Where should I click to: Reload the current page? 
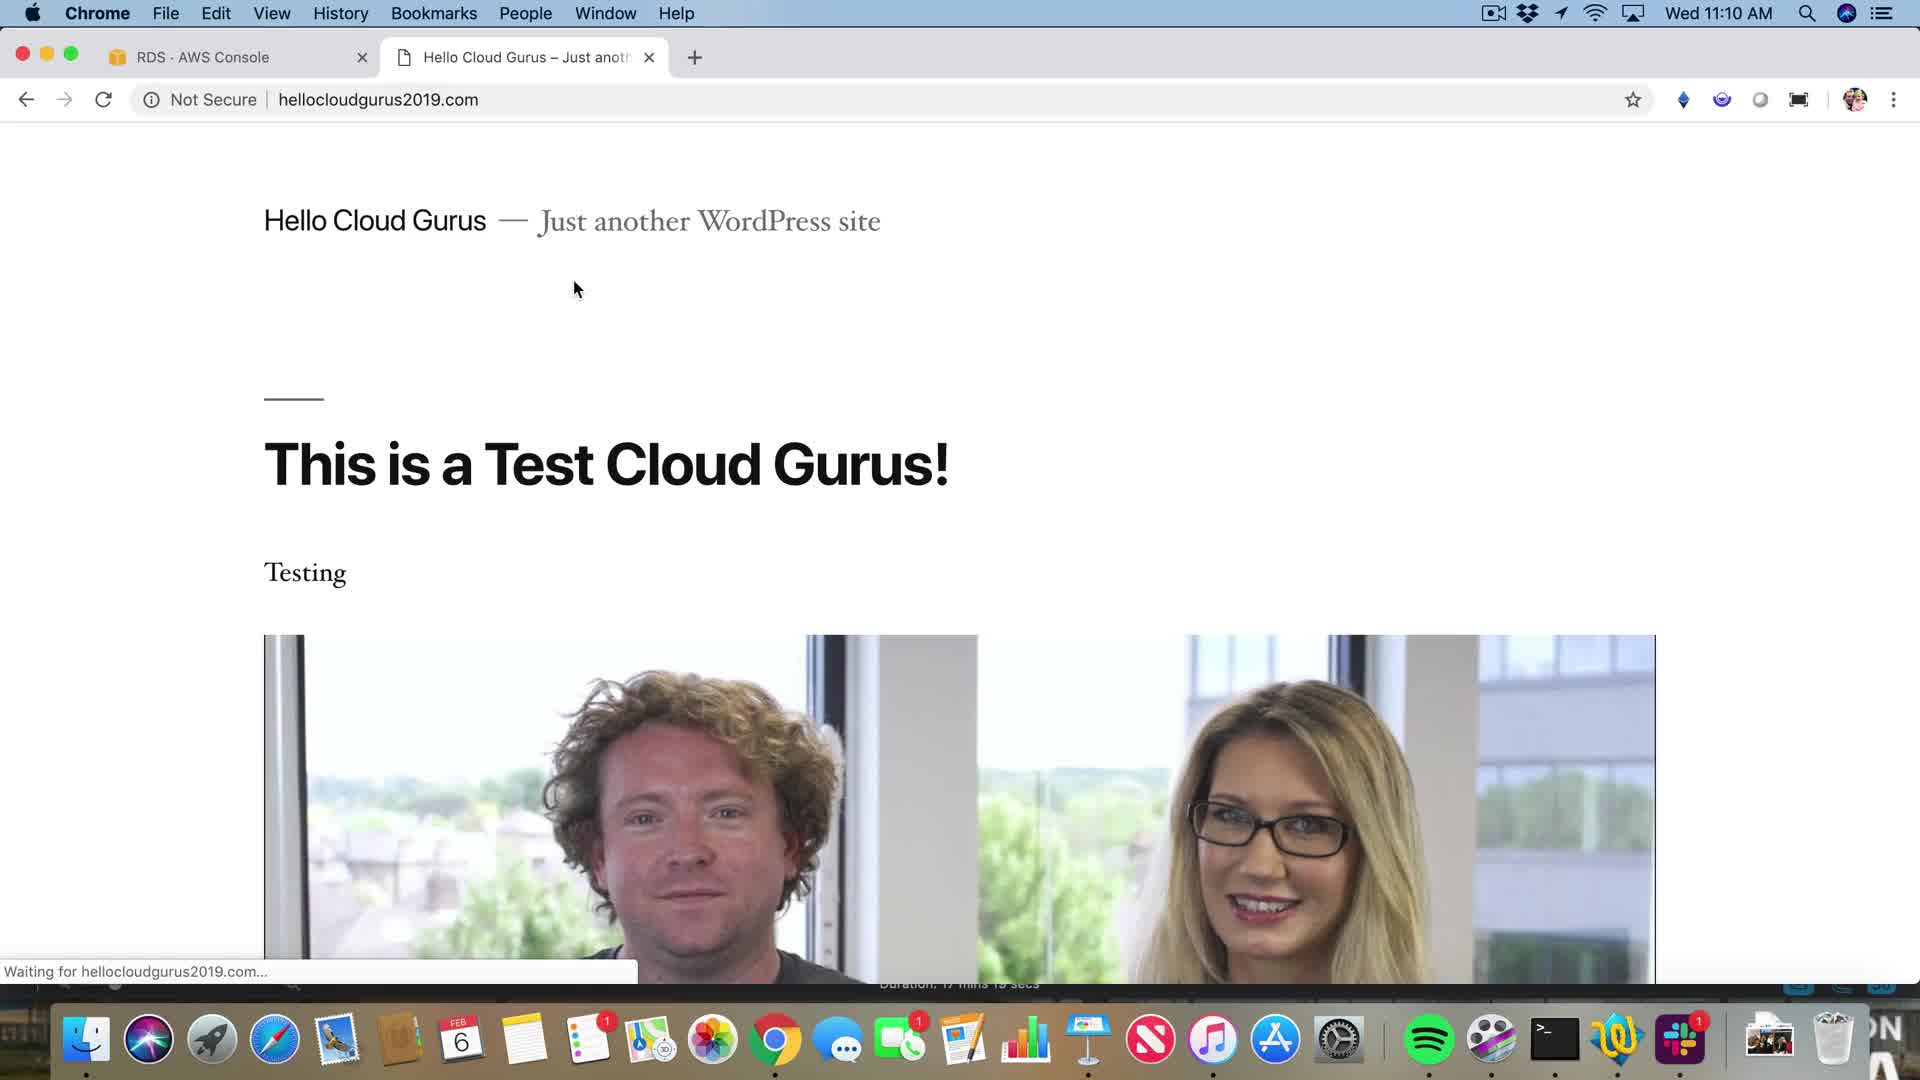pos(103,99)
